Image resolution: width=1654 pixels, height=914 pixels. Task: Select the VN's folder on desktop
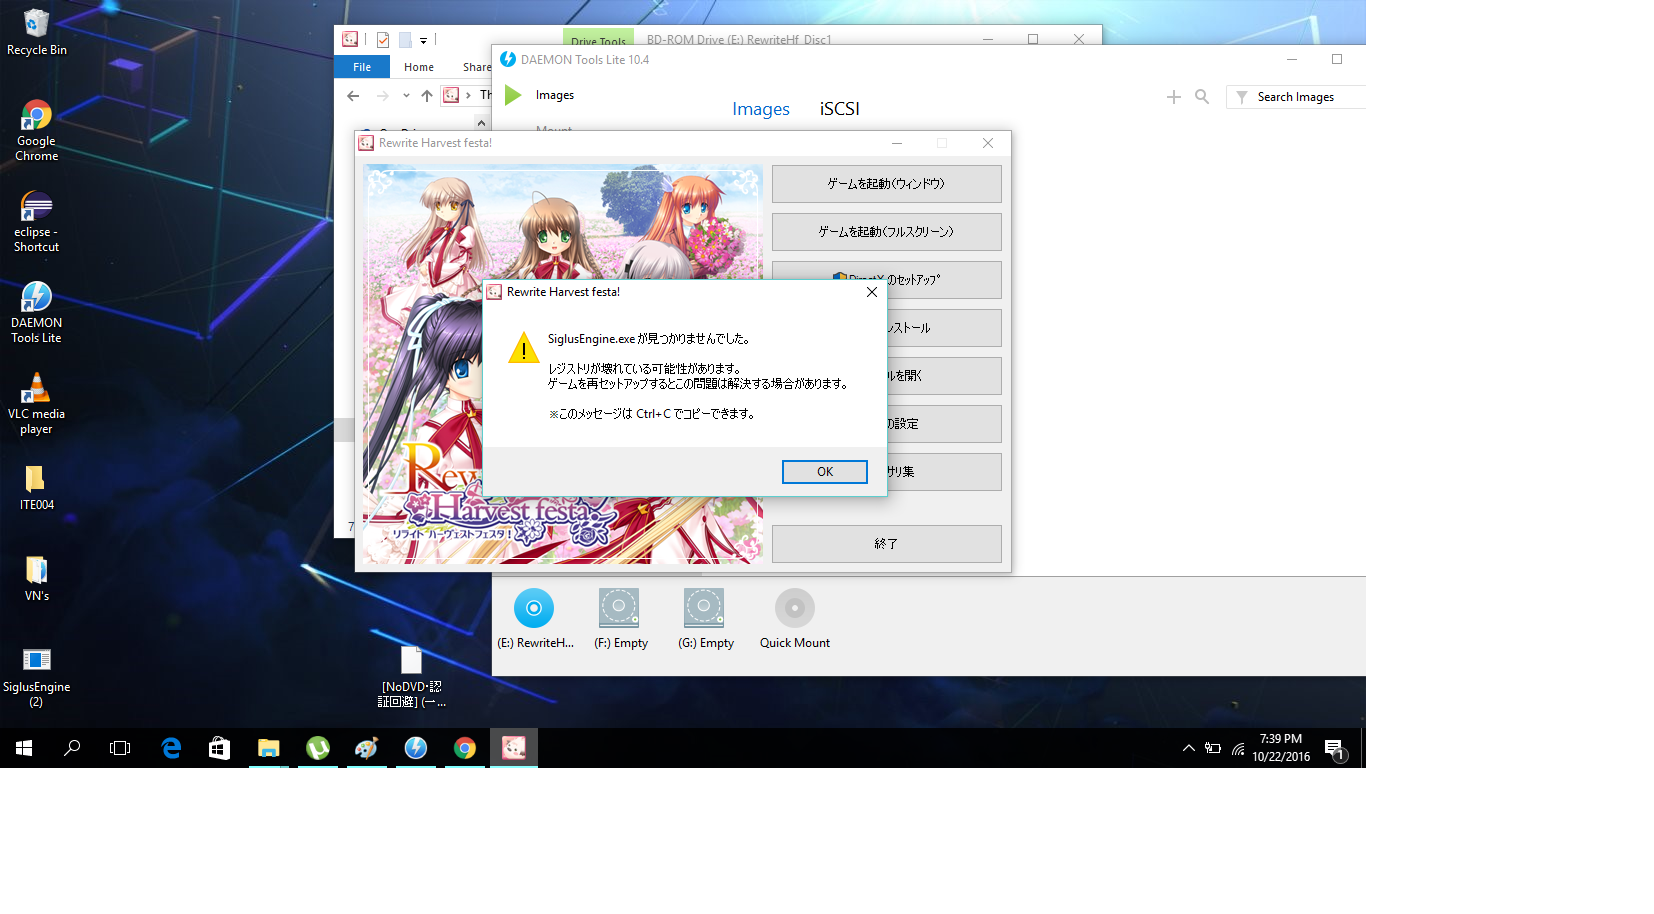click(x=36, y=578)
